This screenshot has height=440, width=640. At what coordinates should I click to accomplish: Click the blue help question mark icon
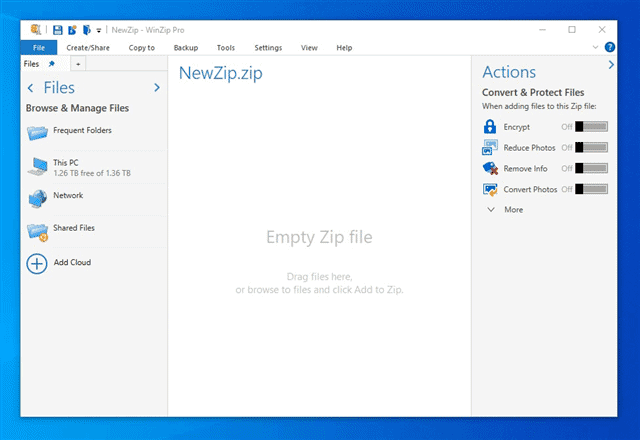tap(610, 47)
